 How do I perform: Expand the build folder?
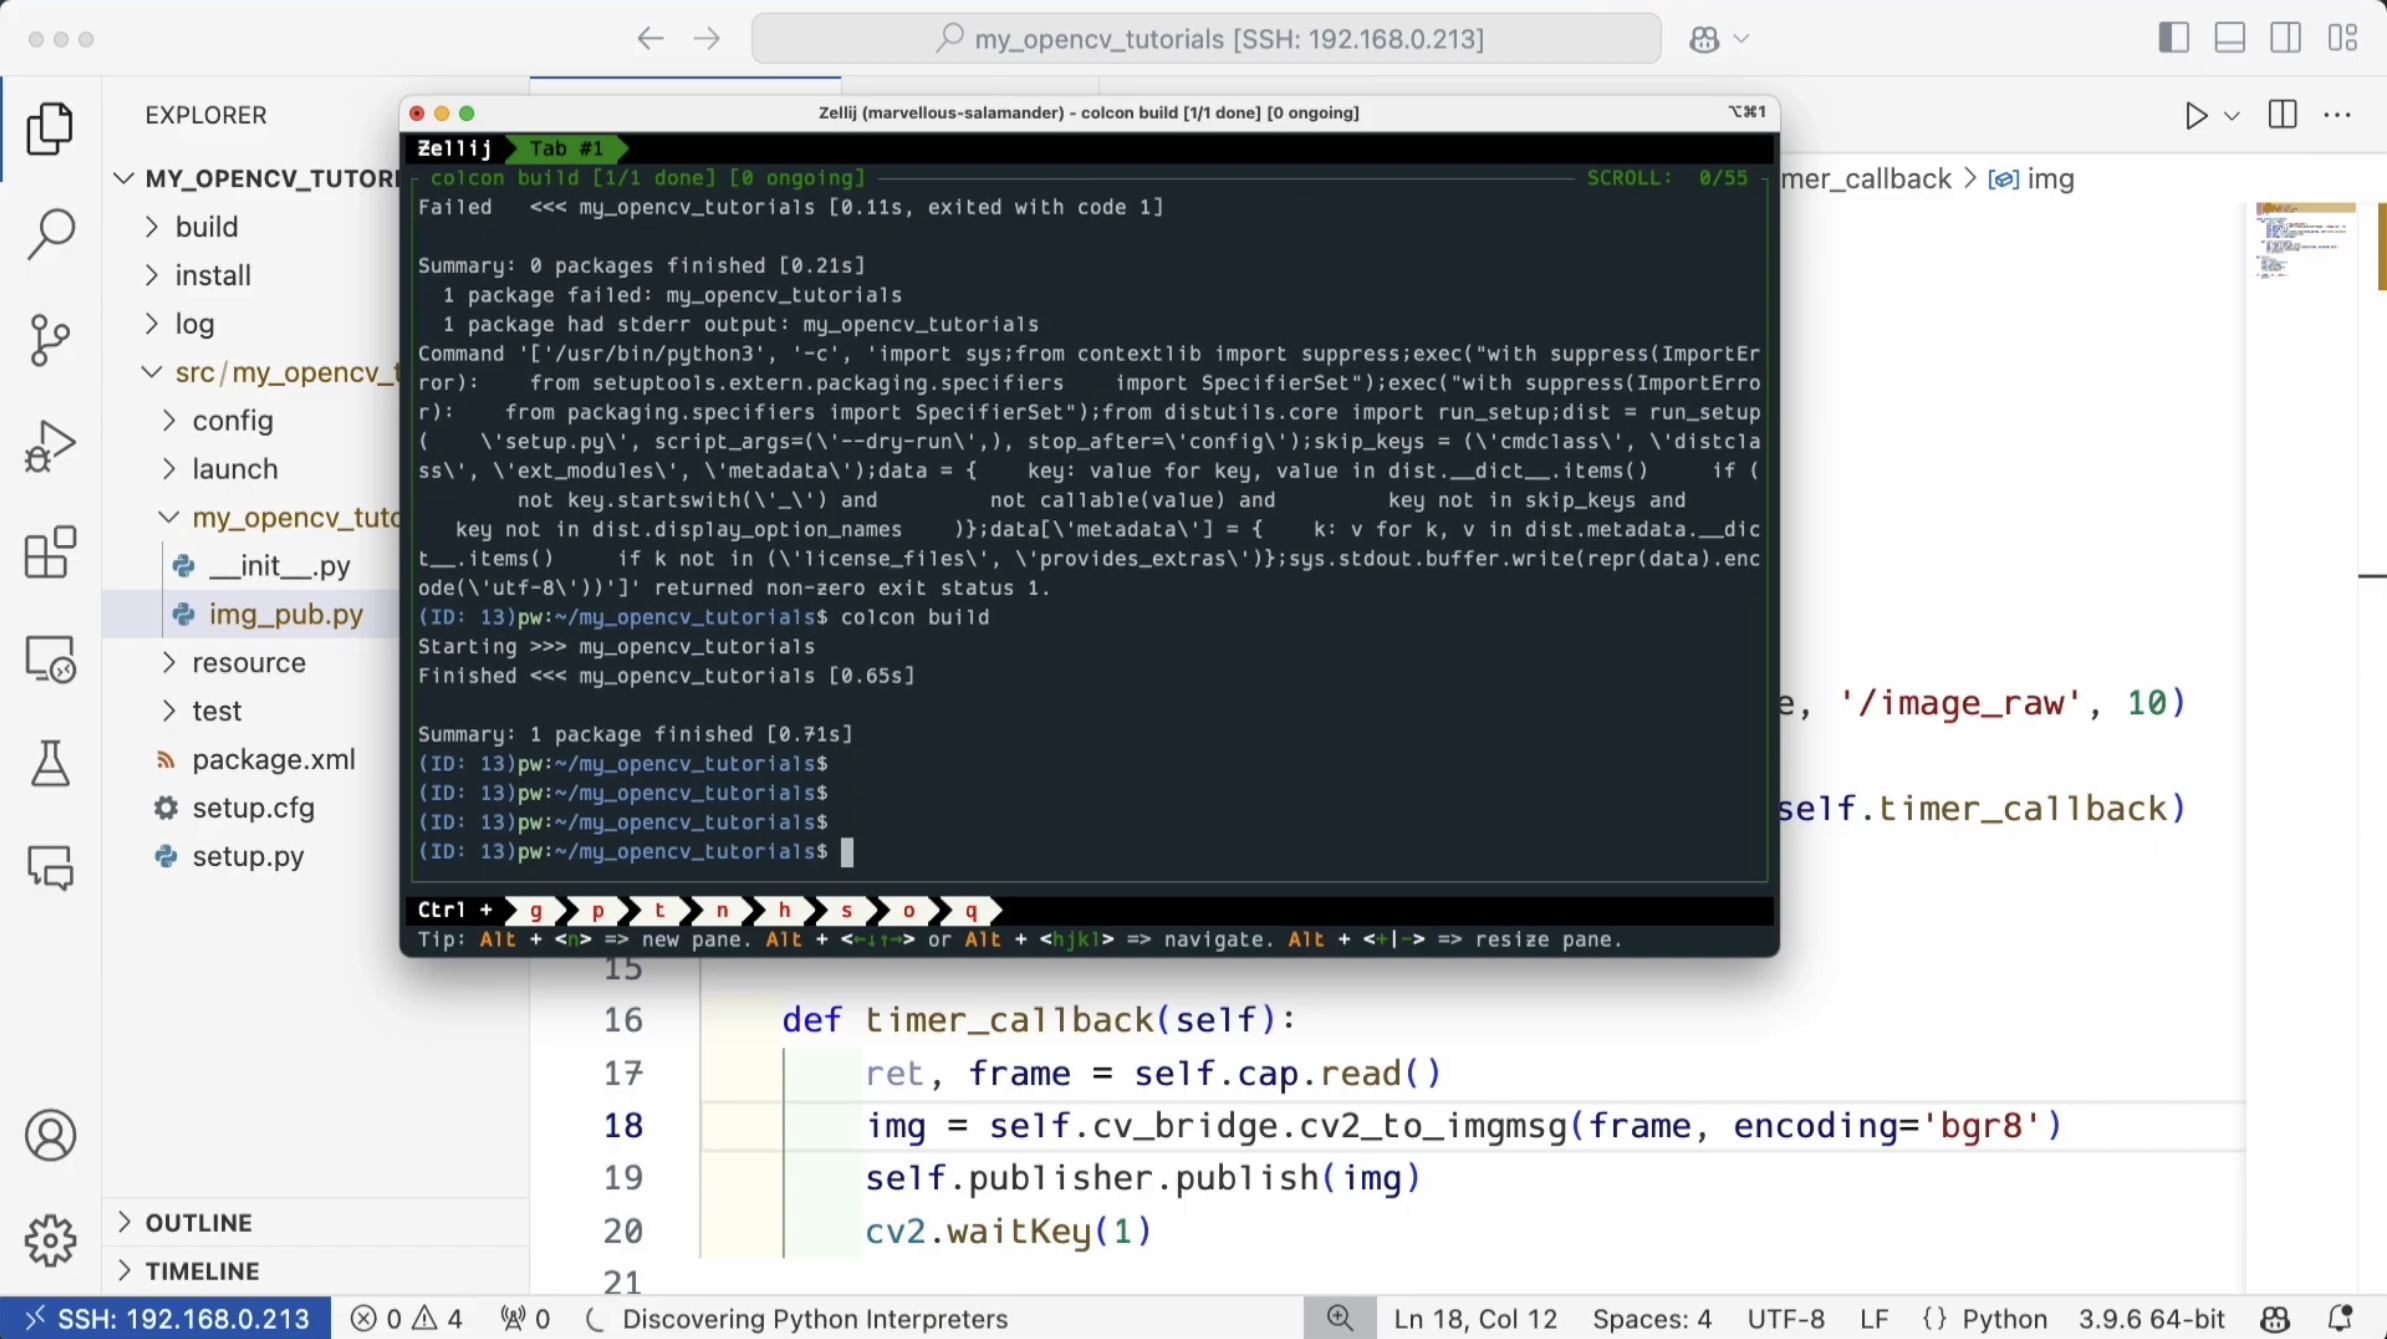[206, 227]
